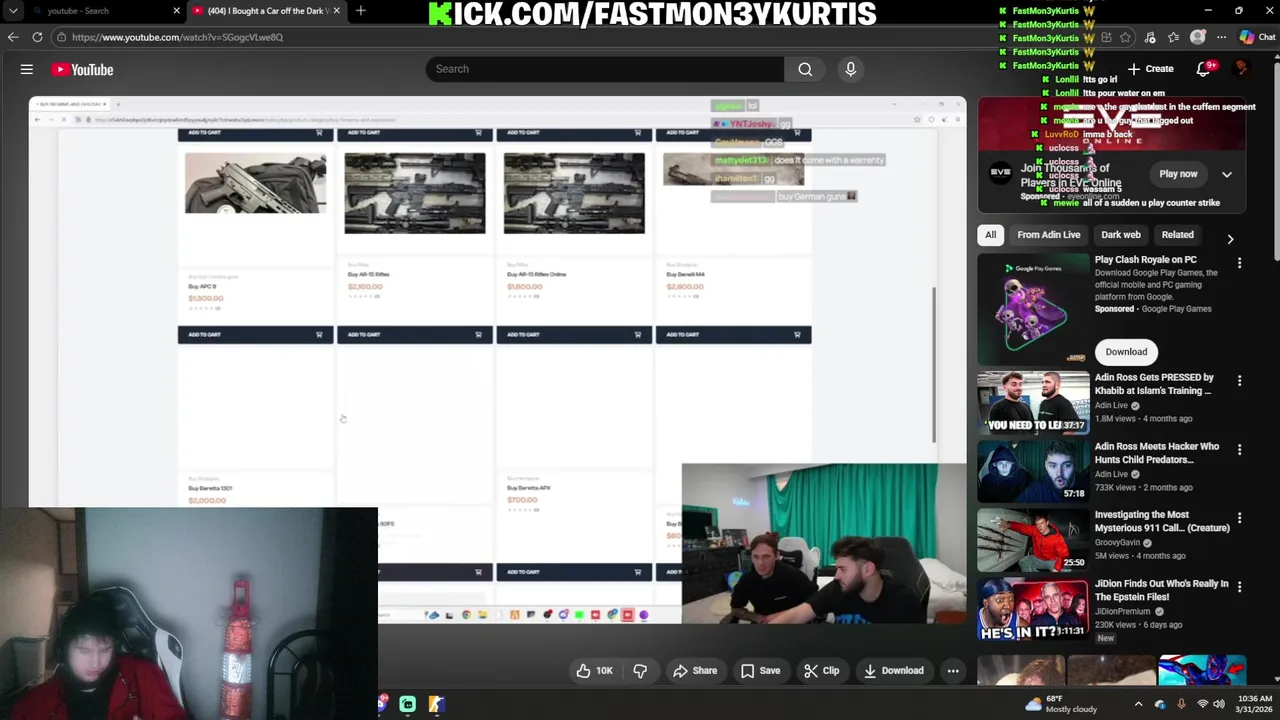The height and width of the screenshot is (720, 1280).
Task: Open the tab actions dropdown chevron
Action: pos(13,11)
